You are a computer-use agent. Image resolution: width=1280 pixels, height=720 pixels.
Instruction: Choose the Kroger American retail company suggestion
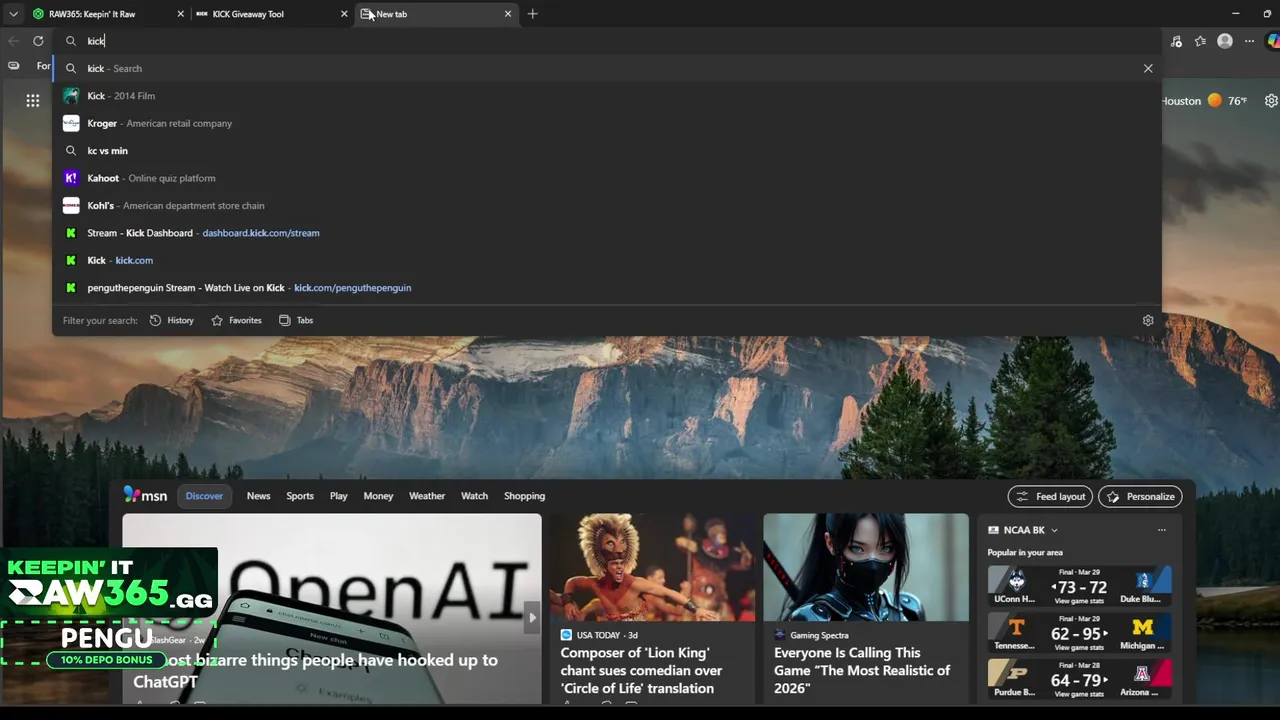(607, 123)
